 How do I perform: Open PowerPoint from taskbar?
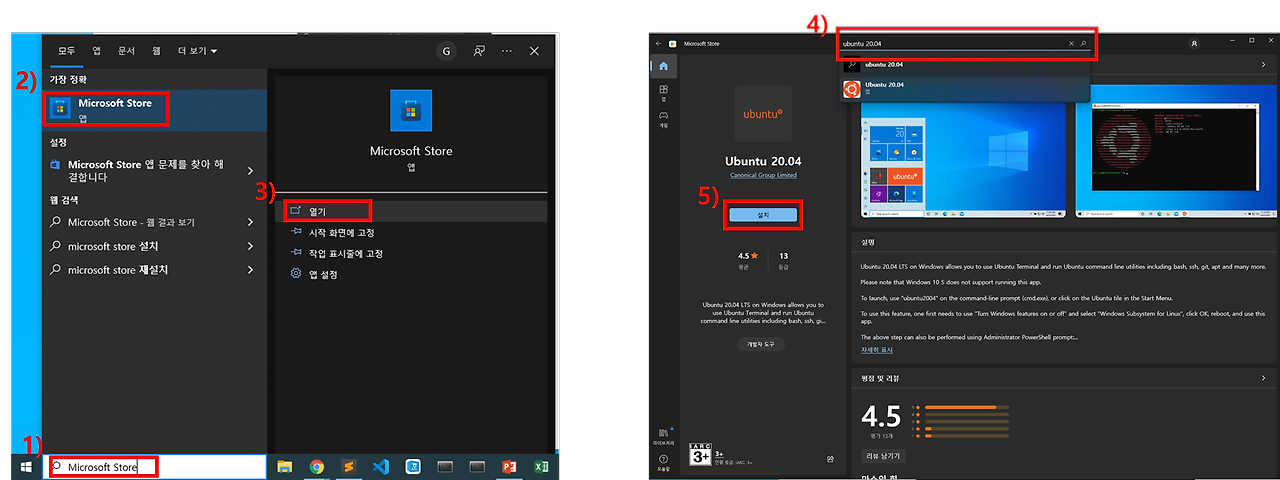point(508,467)
